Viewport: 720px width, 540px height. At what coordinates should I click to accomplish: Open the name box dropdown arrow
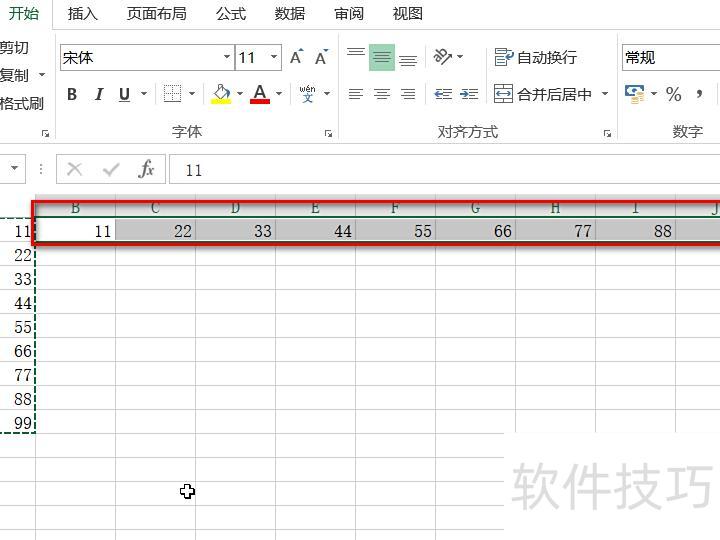[15, 168]
